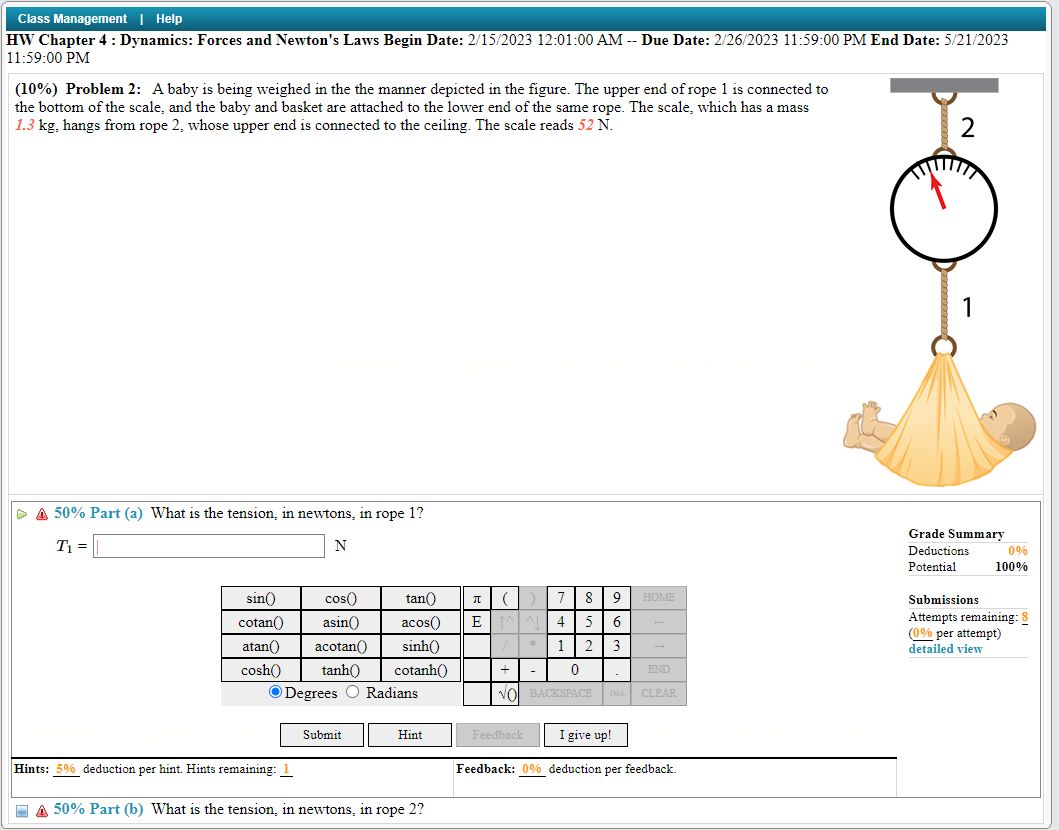The image size is (1059, 830).
Task: Click the E scientific notation key
Action: pos(476,621)
